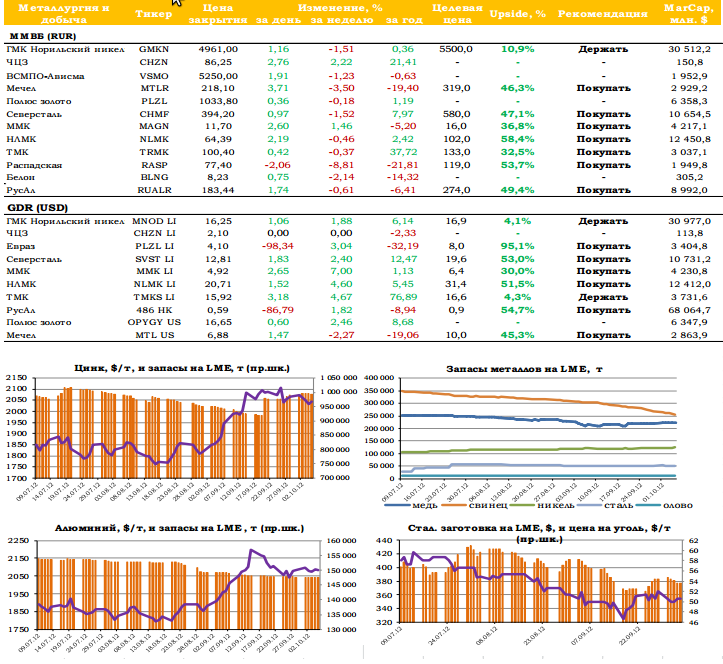Click the RUALR ticker cell
The height and width of the screenshot is (664, 723).
(154, 189)
